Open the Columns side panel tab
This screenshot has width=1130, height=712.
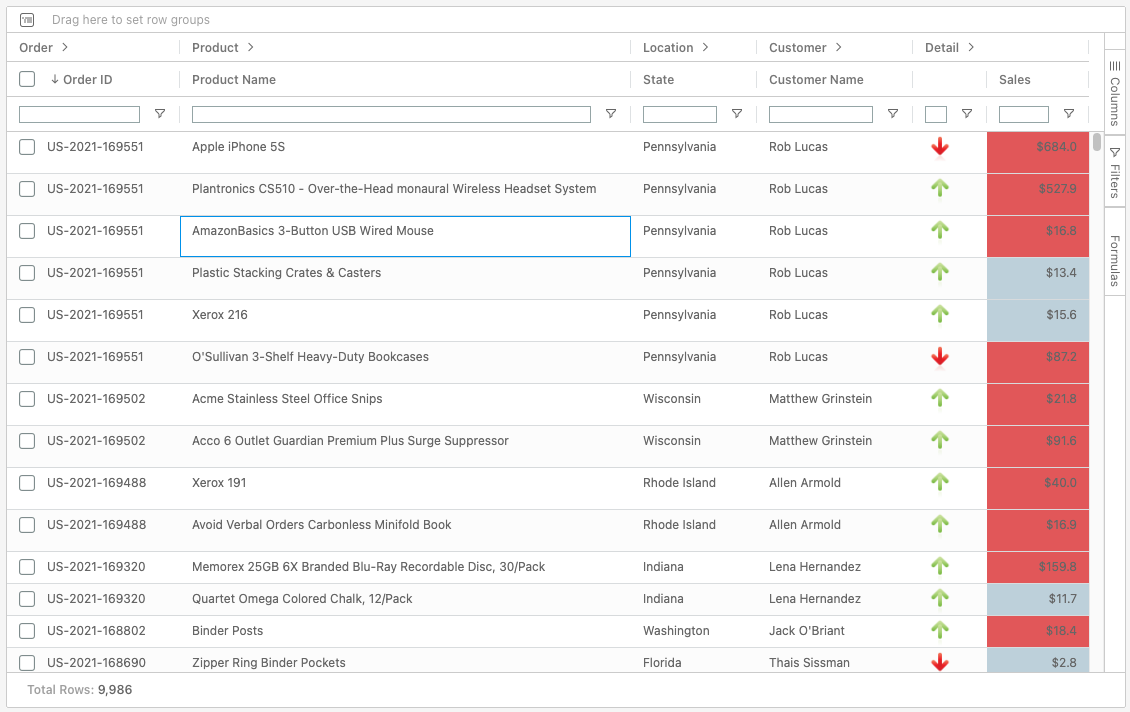(x=1115, y=92)
